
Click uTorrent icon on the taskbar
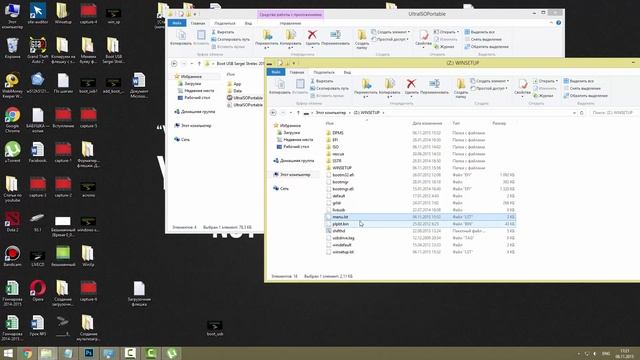(171, 353)
